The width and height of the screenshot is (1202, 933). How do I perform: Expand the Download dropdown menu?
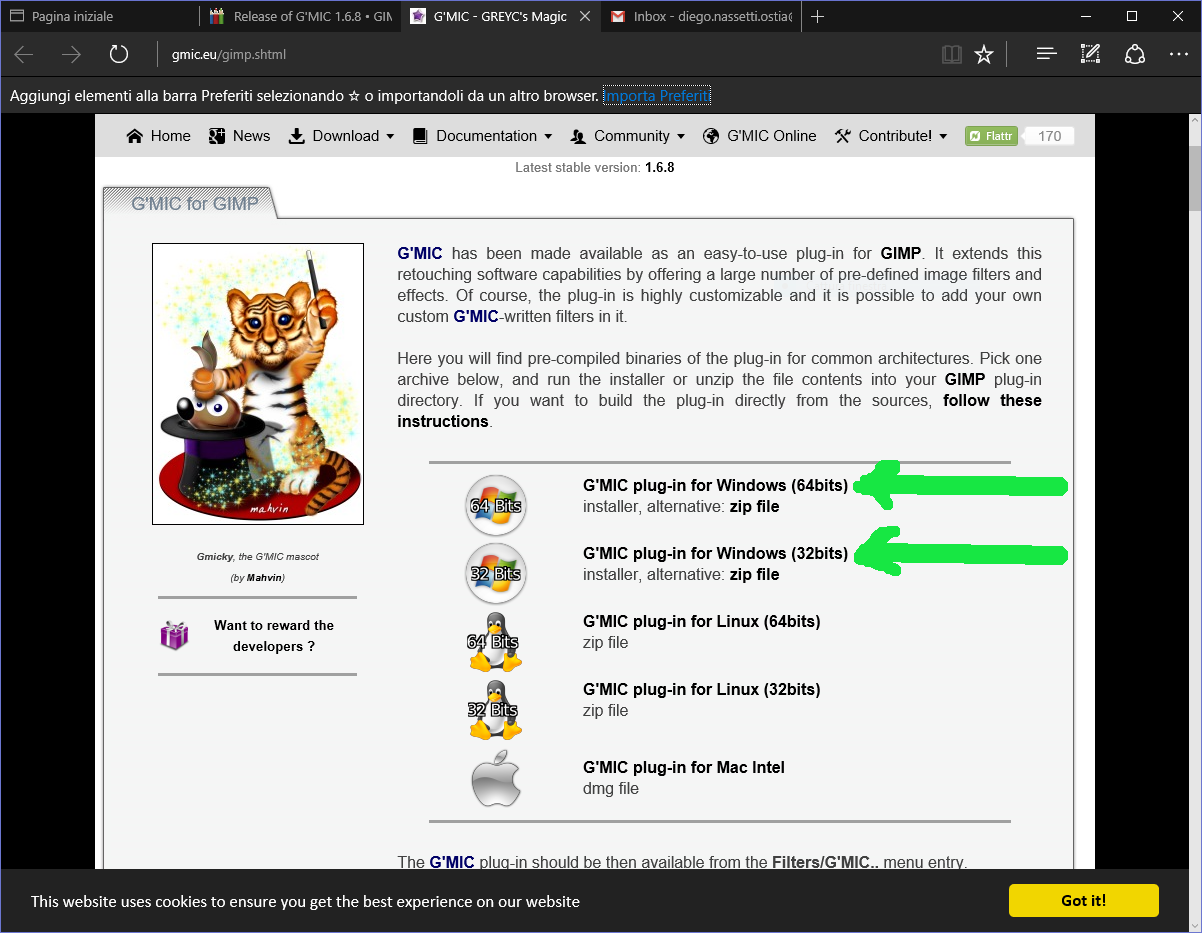341,136
